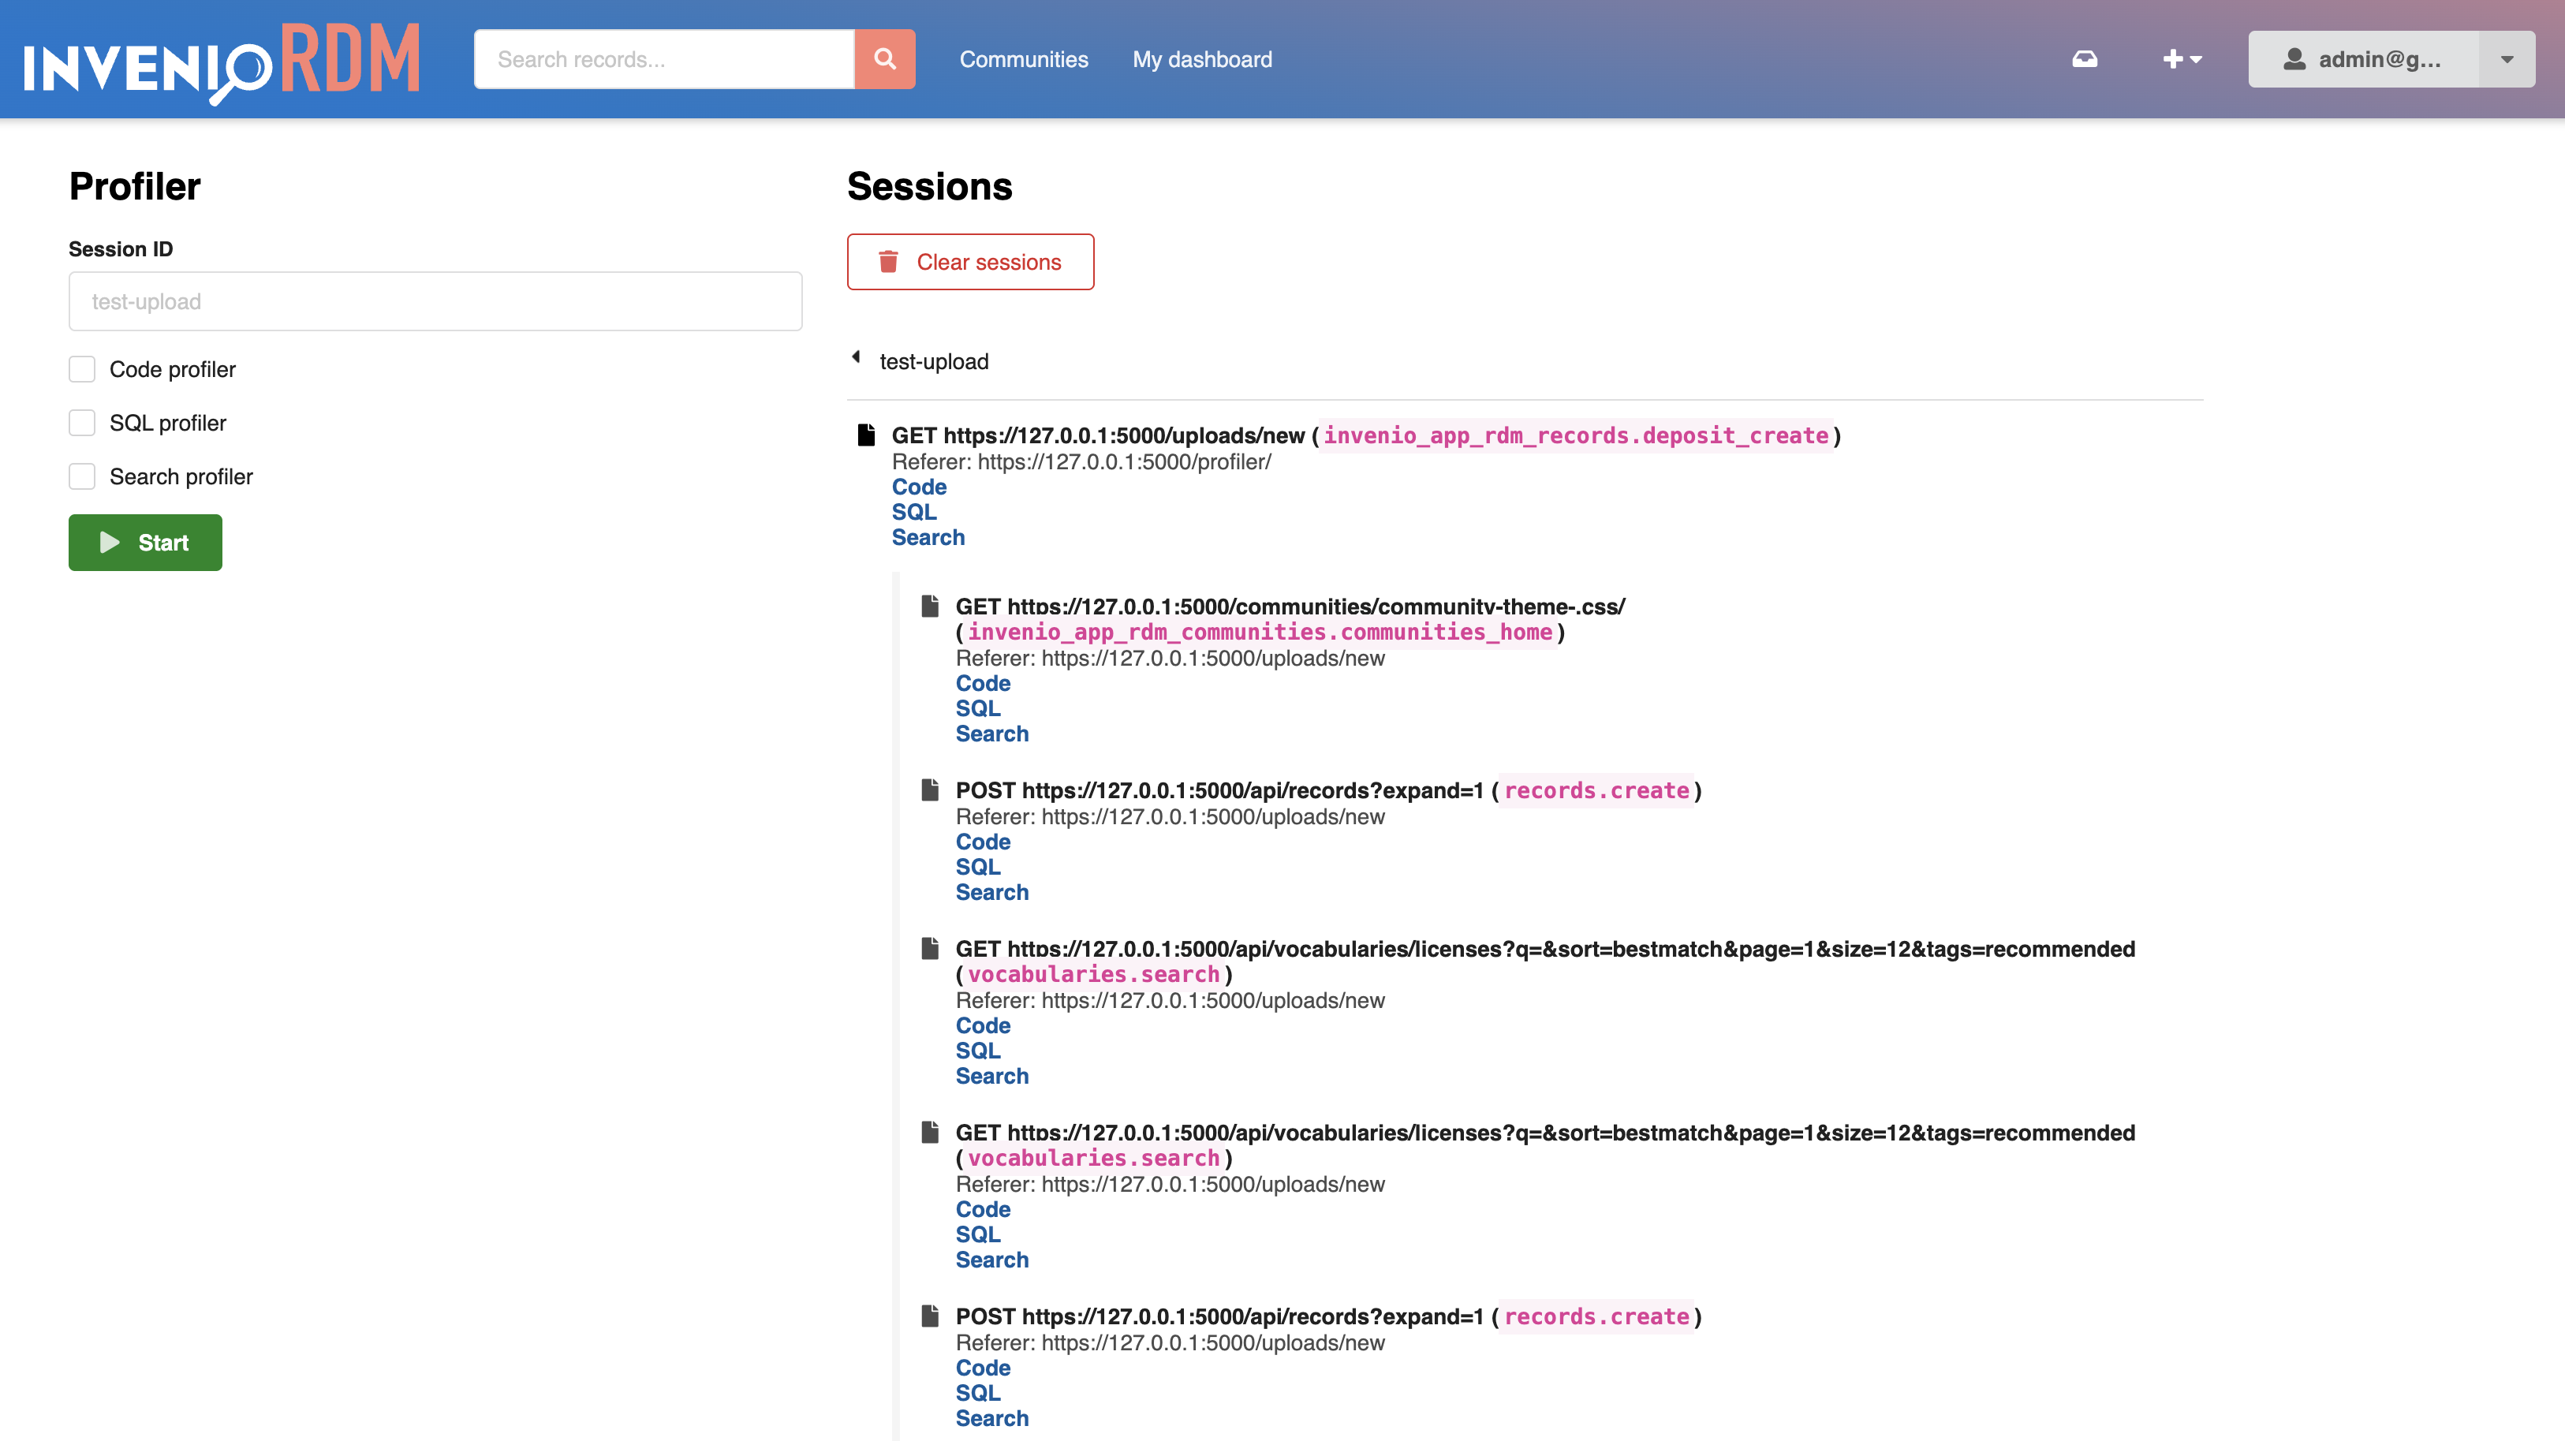Open Search report for communities_home request

[x=992, y=734]
